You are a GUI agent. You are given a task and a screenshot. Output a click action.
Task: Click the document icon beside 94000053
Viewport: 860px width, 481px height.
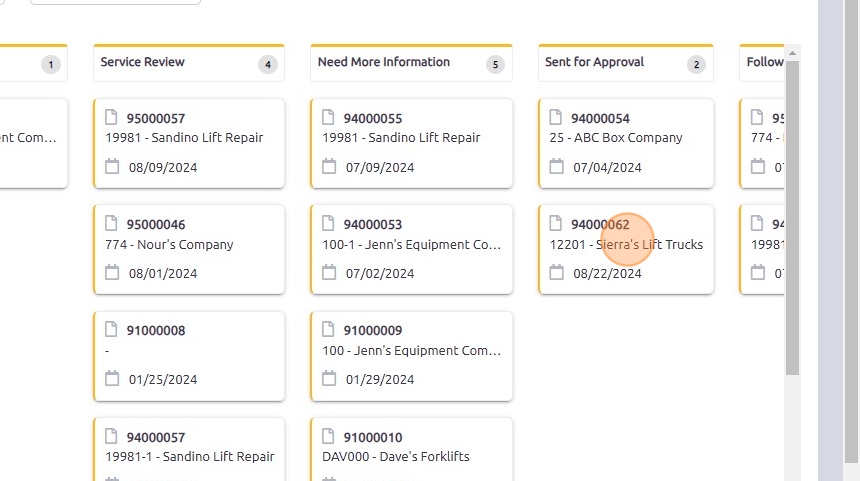(x=329, y=224)
